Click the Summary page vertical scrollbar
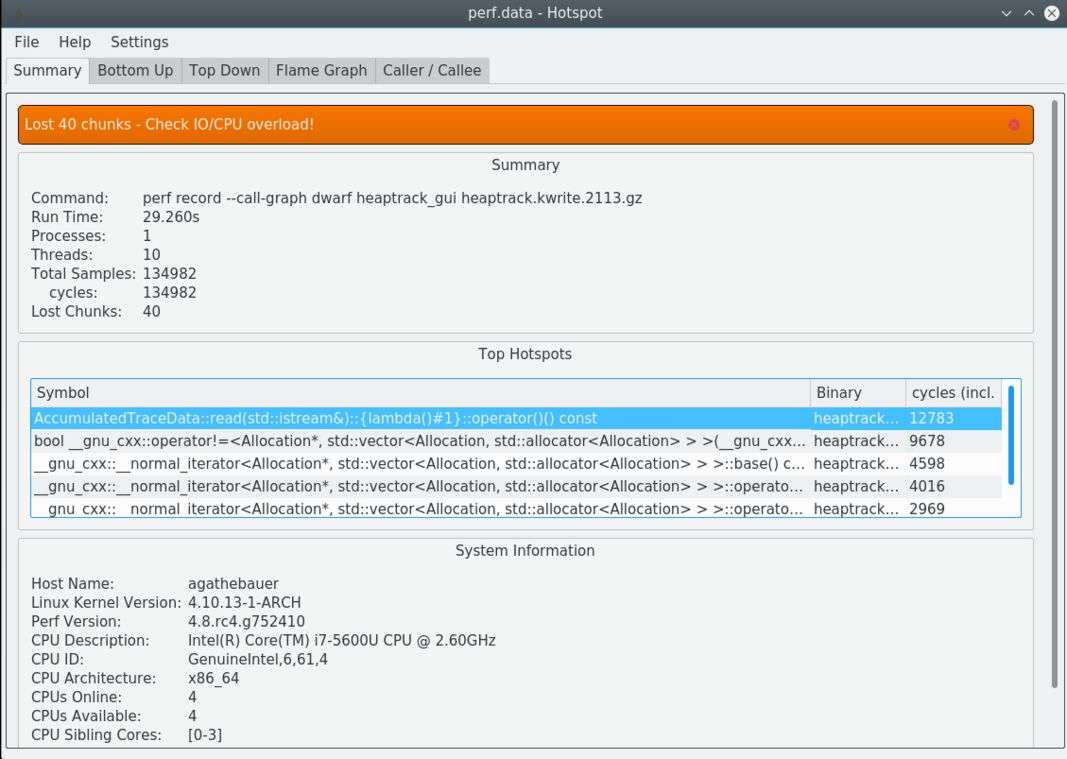The height and width of the screenshot is (759, 1067). [1054, 394]
